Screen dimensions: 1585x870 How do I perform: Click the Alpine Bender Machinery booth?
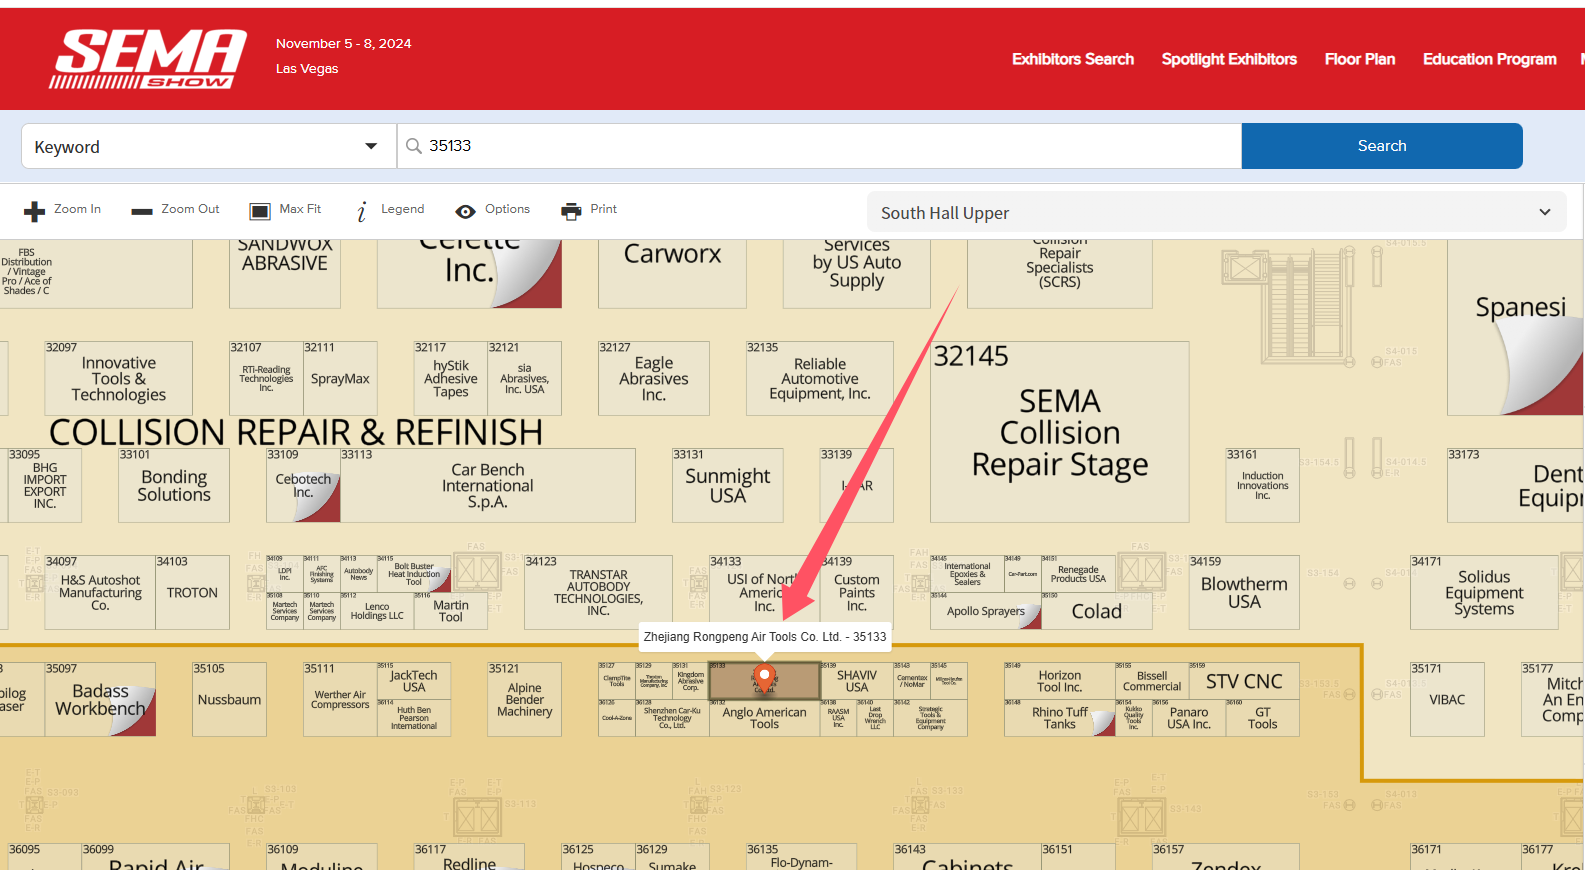[524, 699]
